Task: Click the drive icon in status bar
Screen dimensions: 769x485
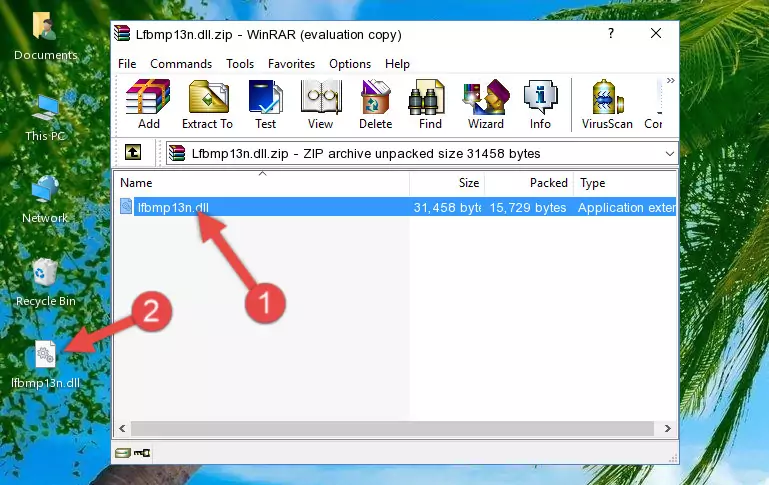Action: [123, 453]
